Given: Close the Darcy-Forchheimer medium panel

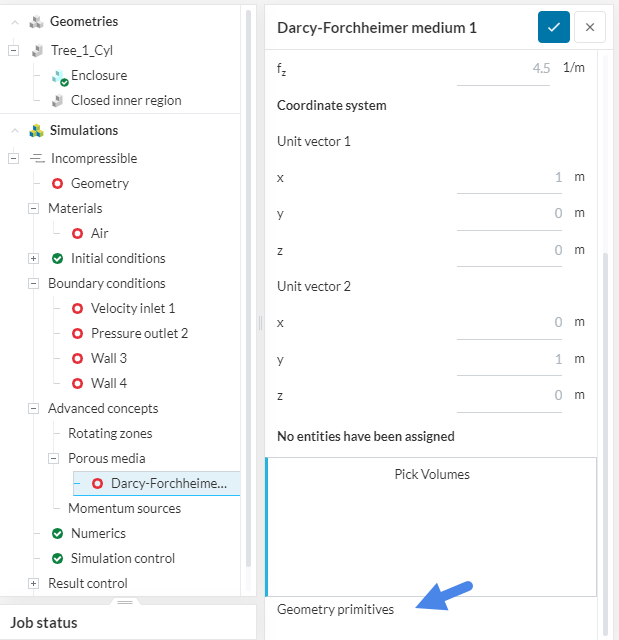Looking at the screenshot, I should [x=590, y=27].
